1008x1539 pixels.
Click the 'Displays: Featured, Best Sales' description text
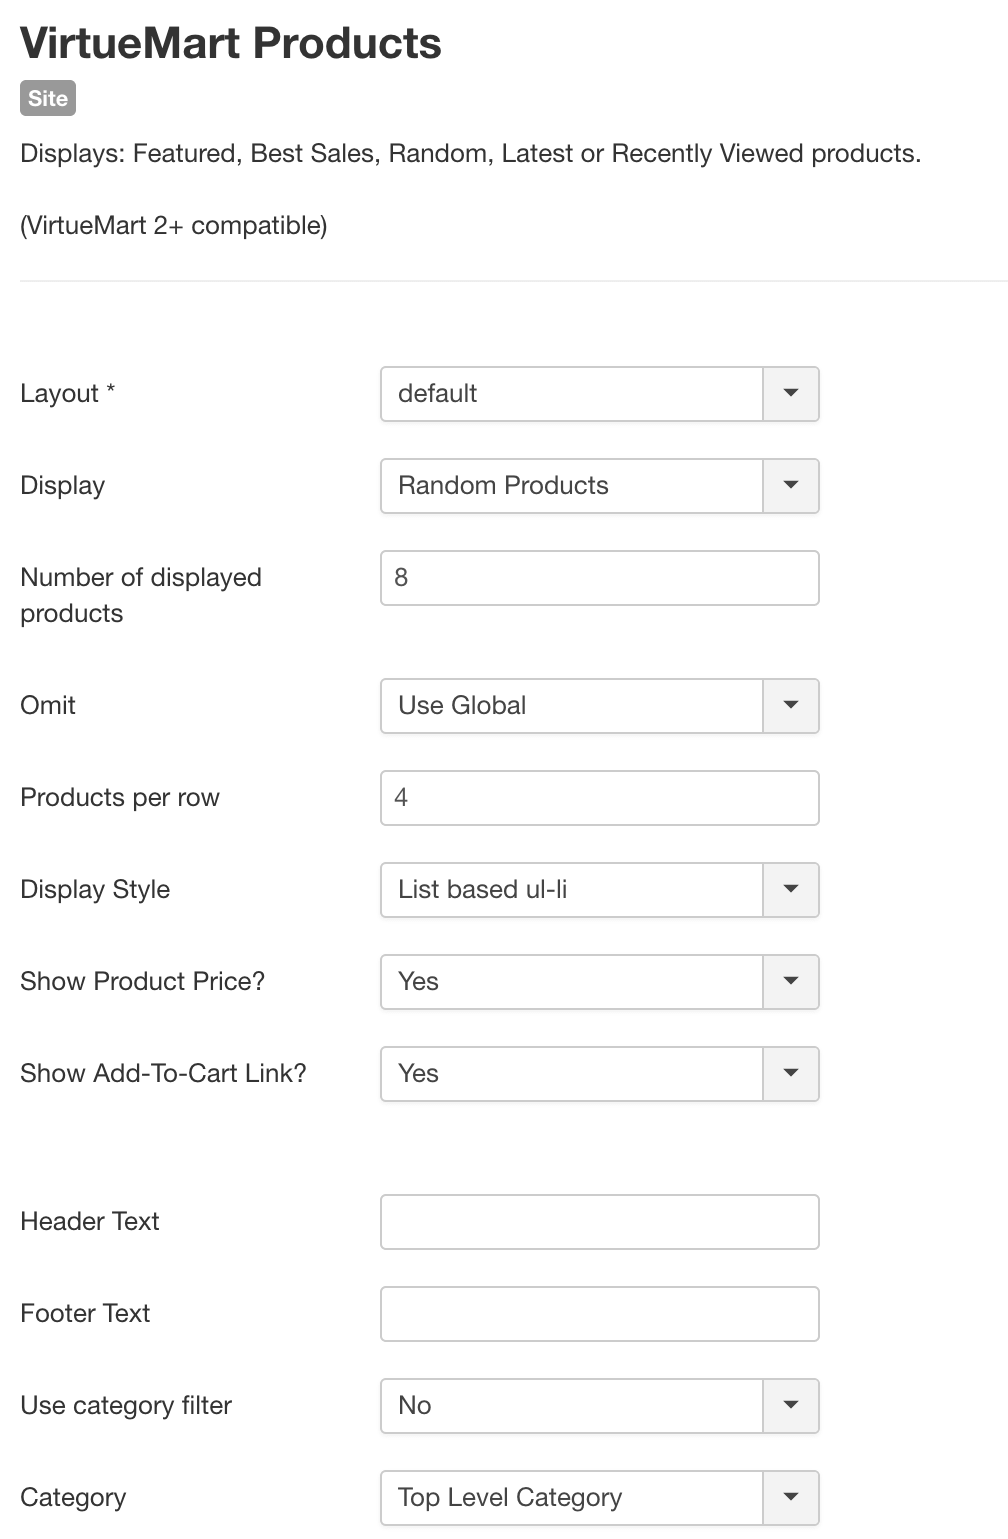click(x=470, y=154)
